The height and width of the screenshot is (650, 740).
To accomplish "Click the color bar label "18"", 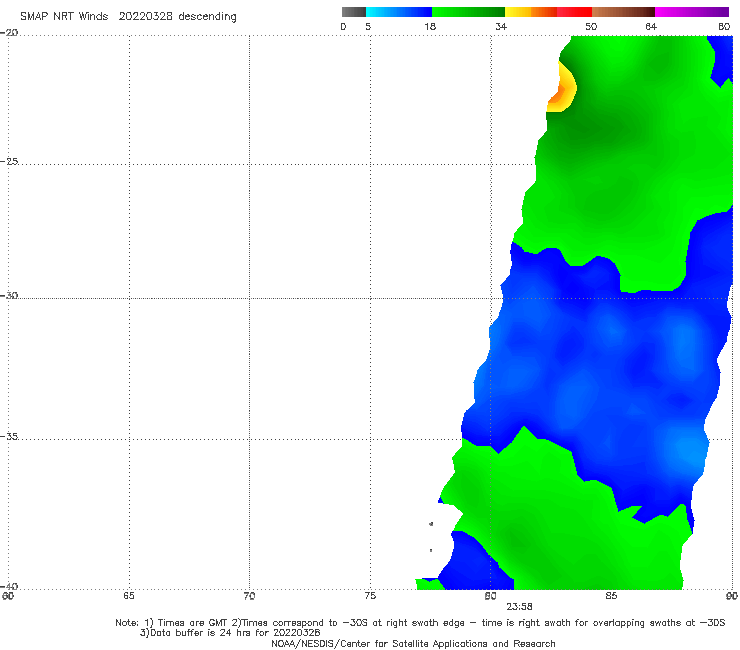I will point(430,27).
